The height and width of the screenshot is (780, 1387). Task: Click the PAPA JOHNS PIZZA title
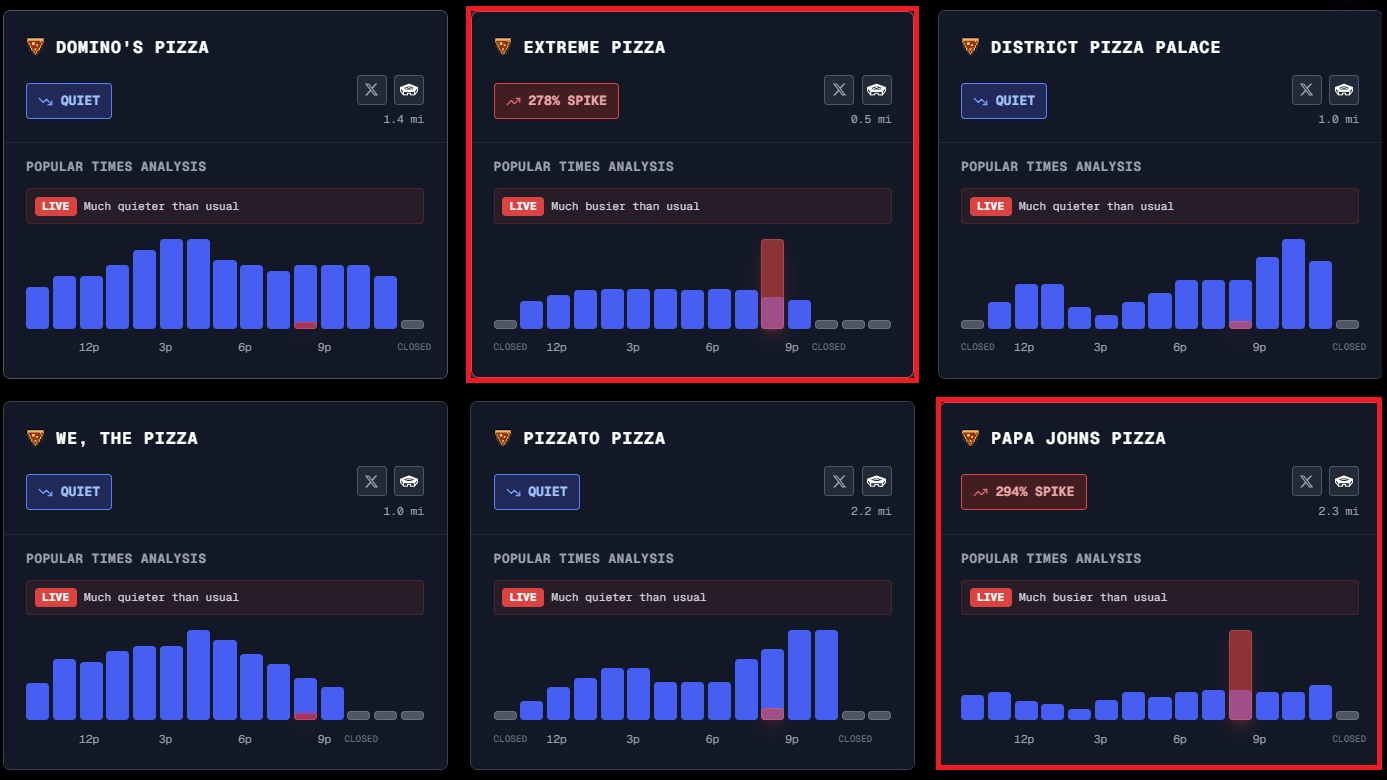1078,438
